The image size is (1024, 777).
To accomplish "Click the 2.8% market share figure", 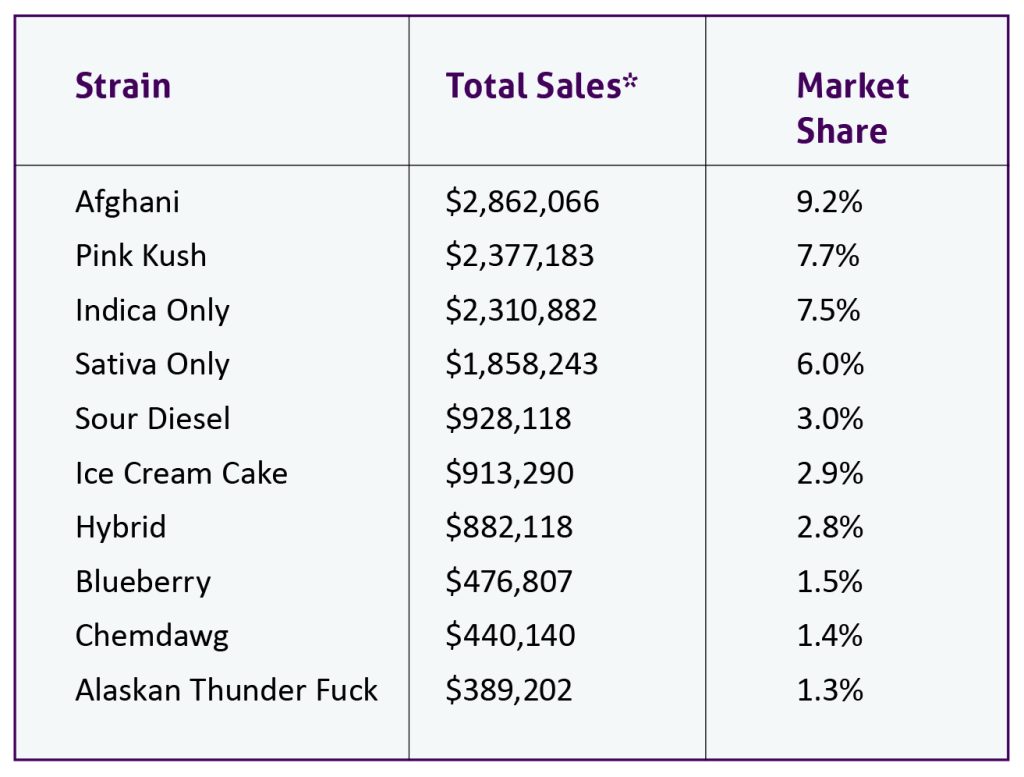I will coord(830,527).
